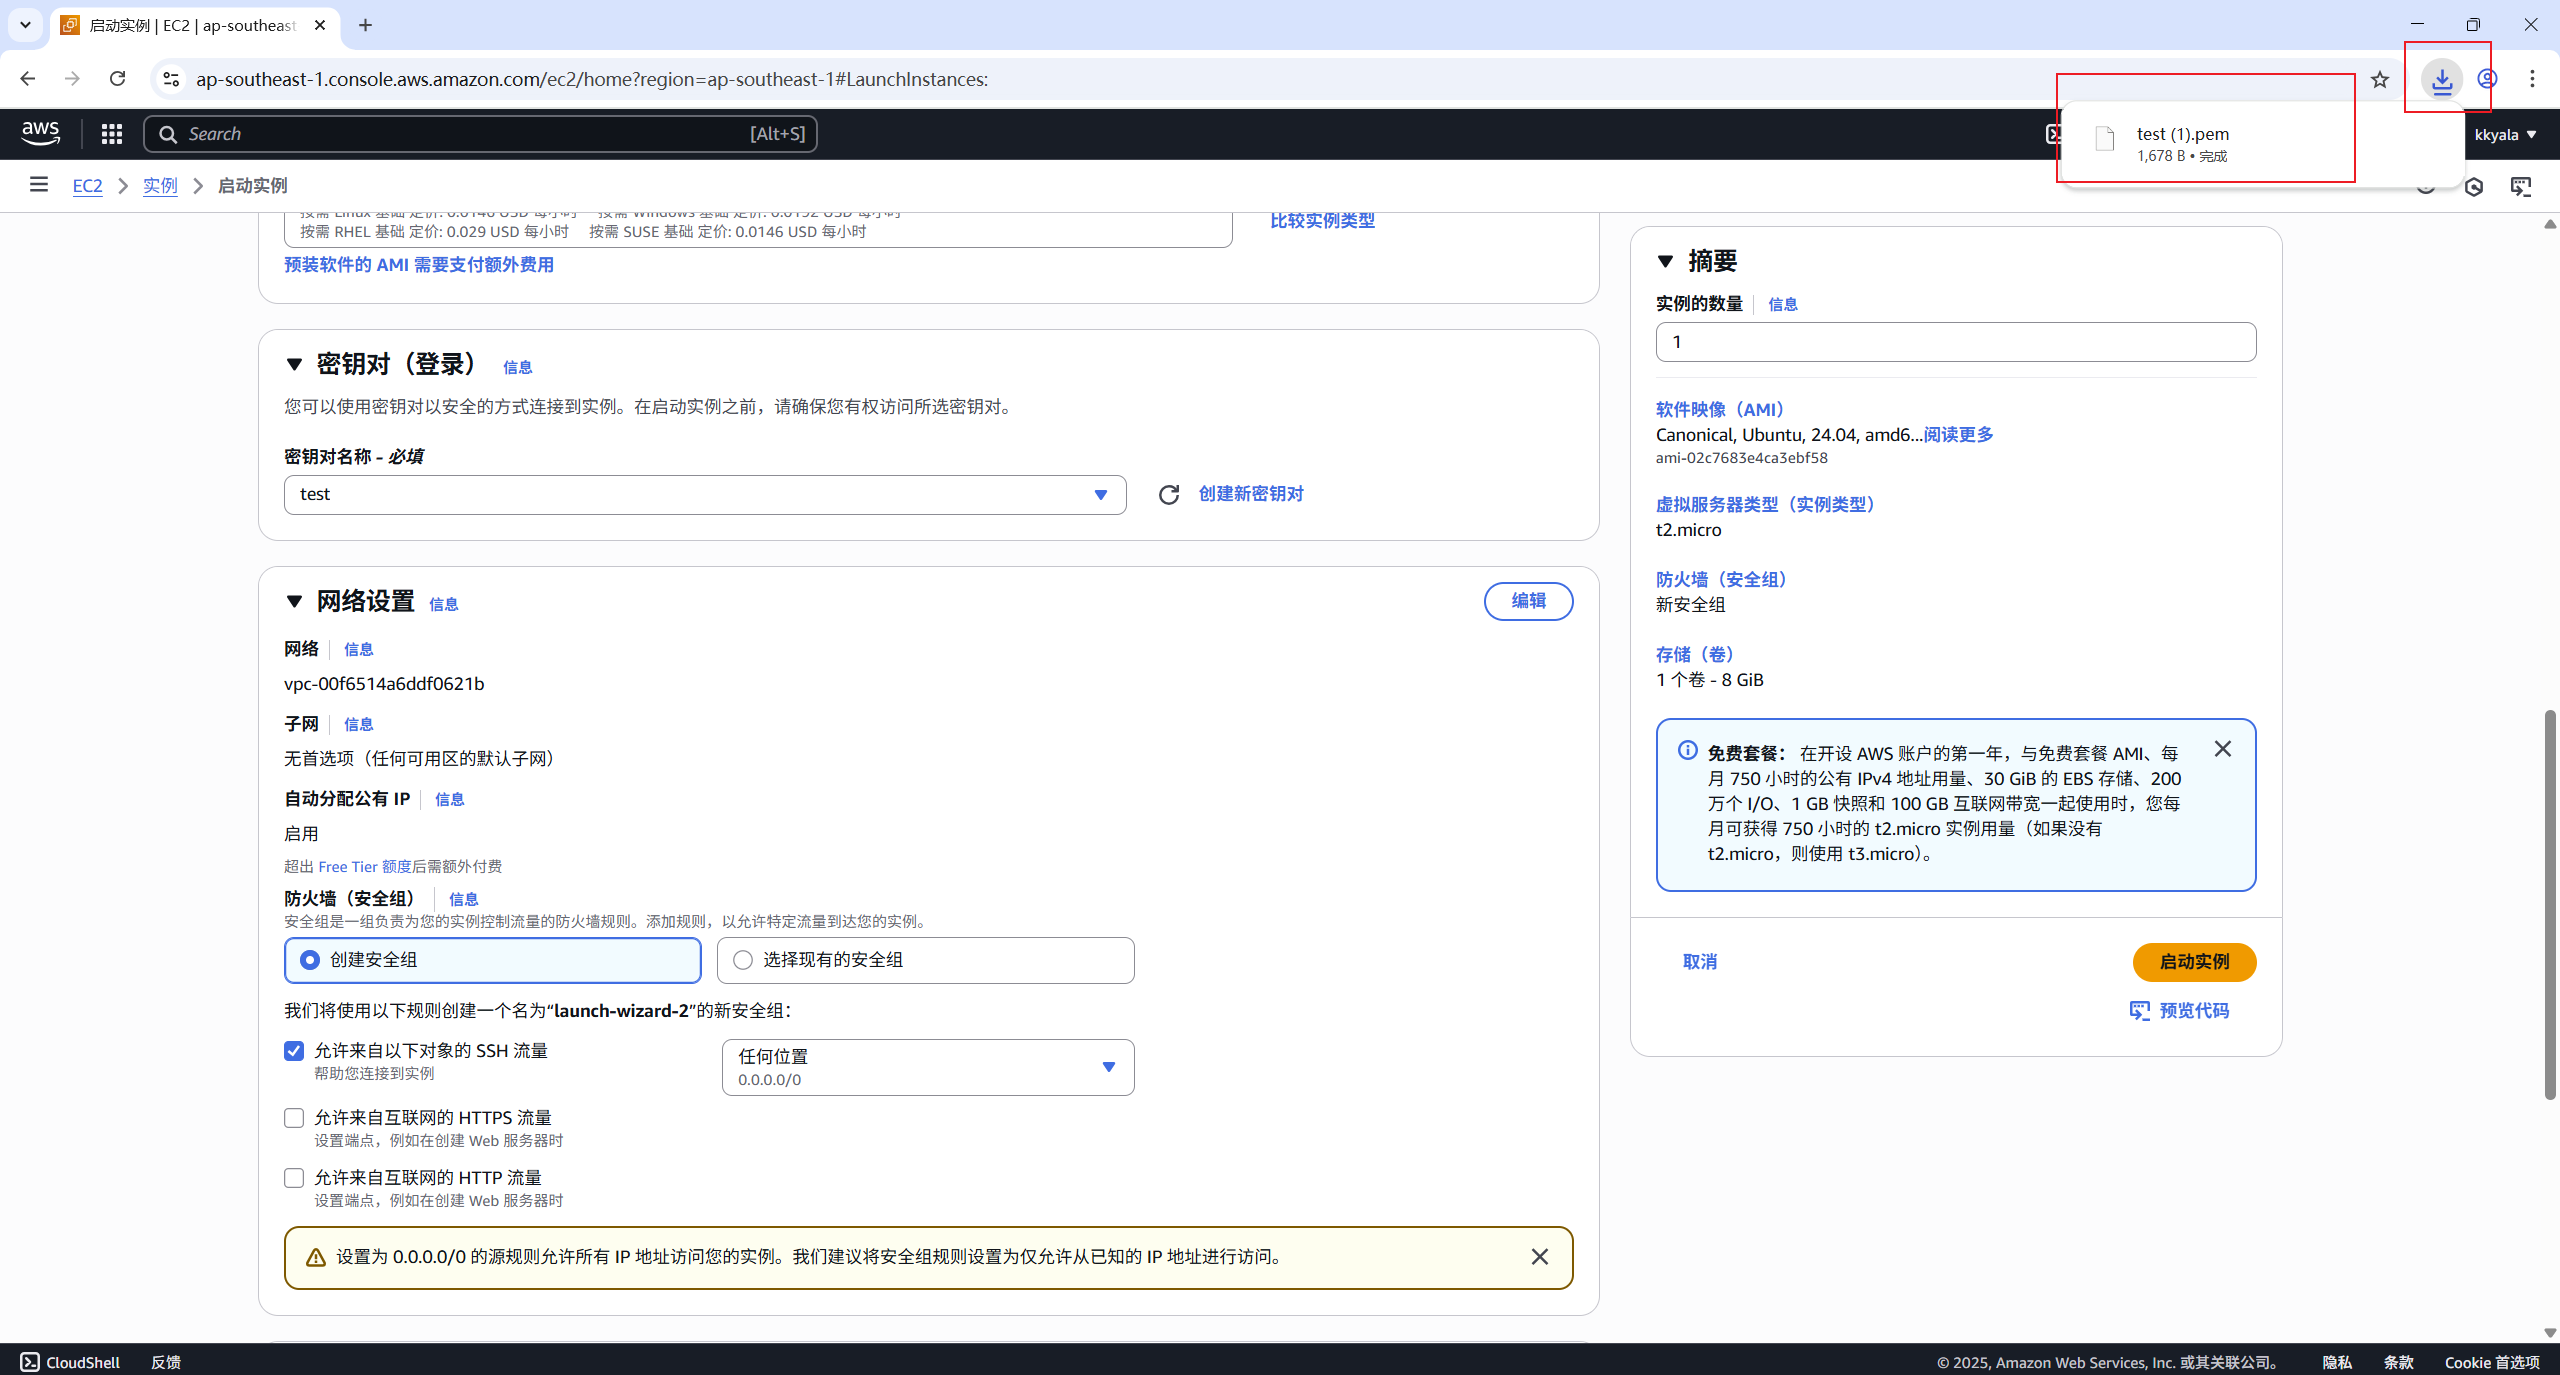The height and width of the screenshot is (1375, 2560).
Task: Open 反馈 feedback in footer
Action: pos(166,1362)
